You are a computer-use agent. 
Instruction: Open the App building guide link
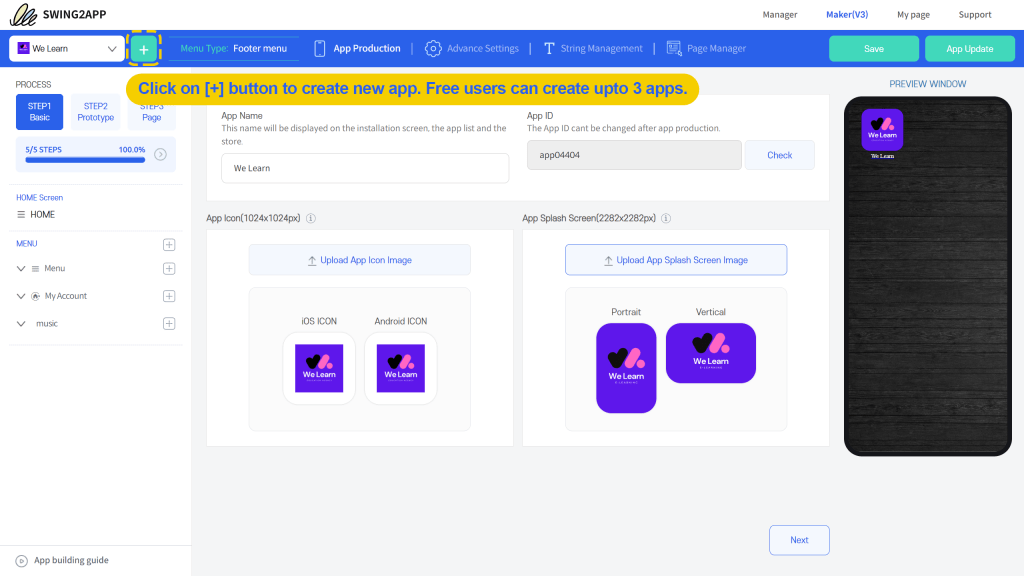pyautogui.click(x=71, y=560)
